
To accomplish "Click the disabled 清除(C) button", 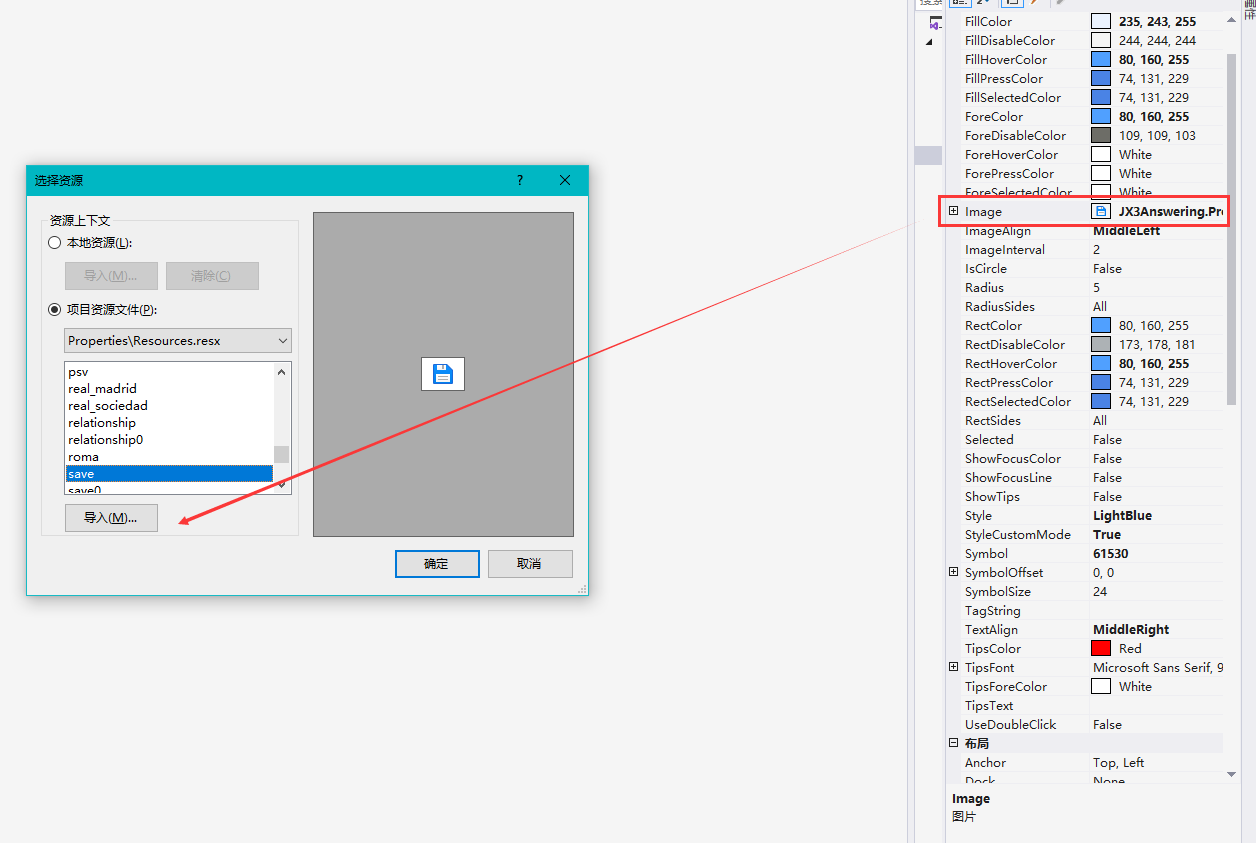I will click(x=212, y=275).
